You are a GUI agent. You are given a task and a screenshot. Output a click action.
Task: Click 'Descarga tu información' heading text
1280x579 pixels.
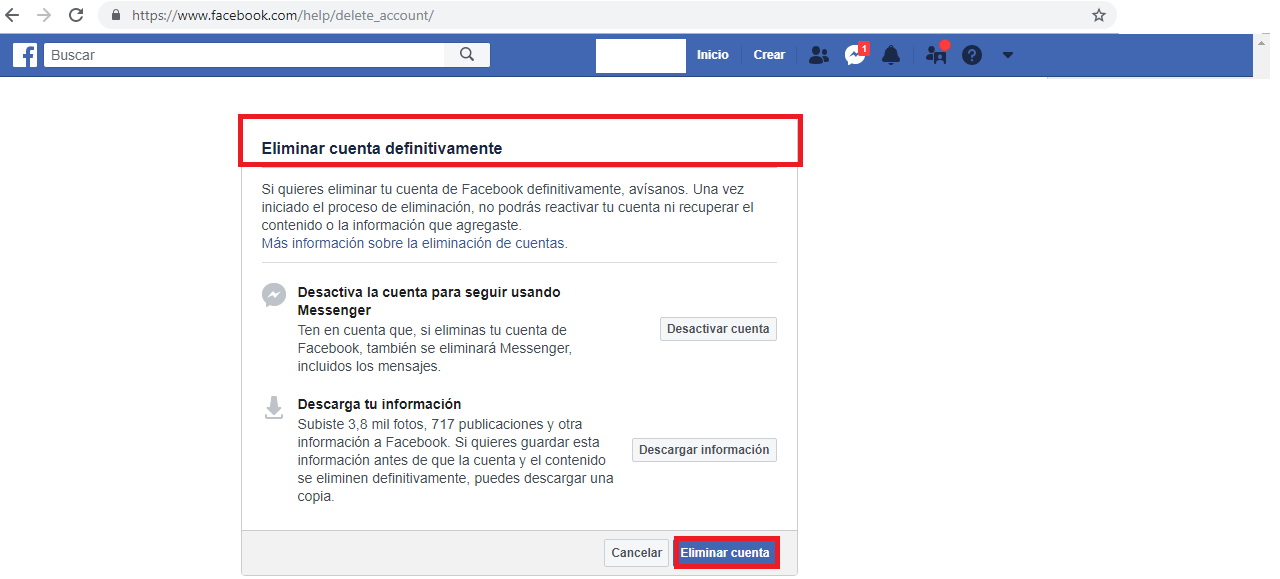379,404
